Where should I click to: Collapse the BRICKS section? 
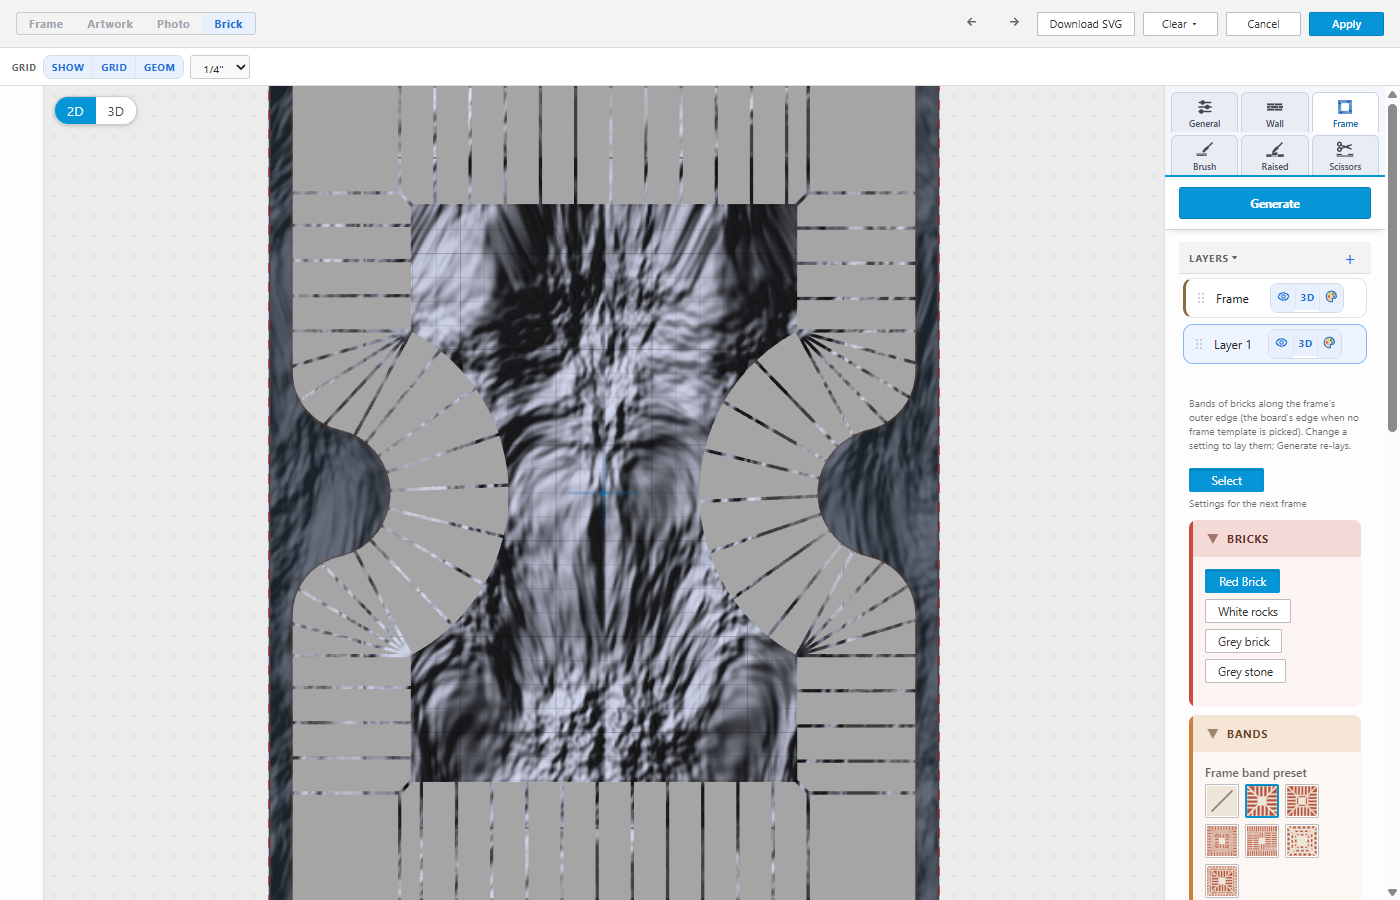1275,539
